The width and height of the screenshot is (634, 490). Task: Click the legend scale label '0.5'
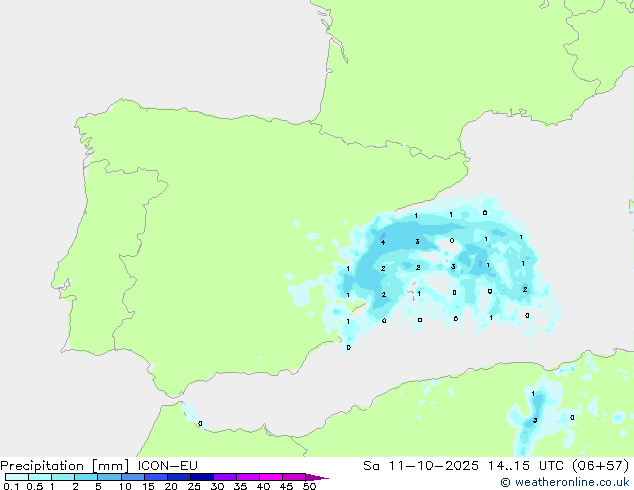[x=35, y=486]
